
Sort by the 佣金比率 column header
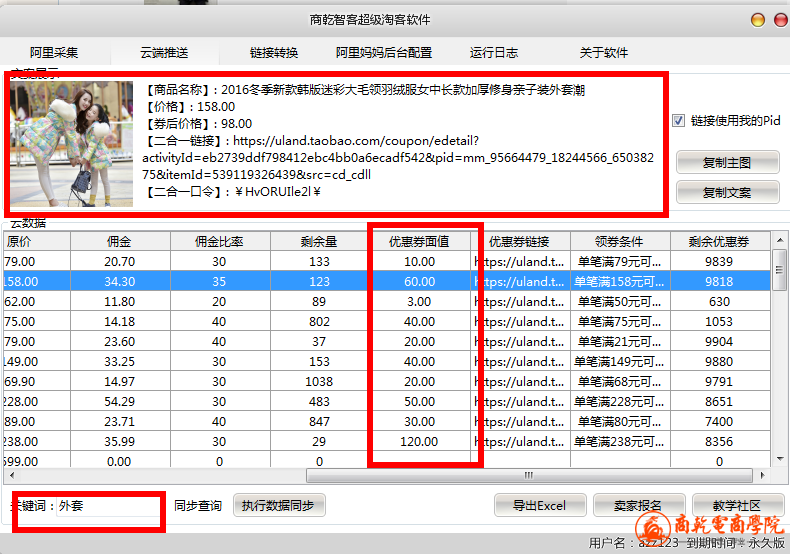tap(220, 241)
